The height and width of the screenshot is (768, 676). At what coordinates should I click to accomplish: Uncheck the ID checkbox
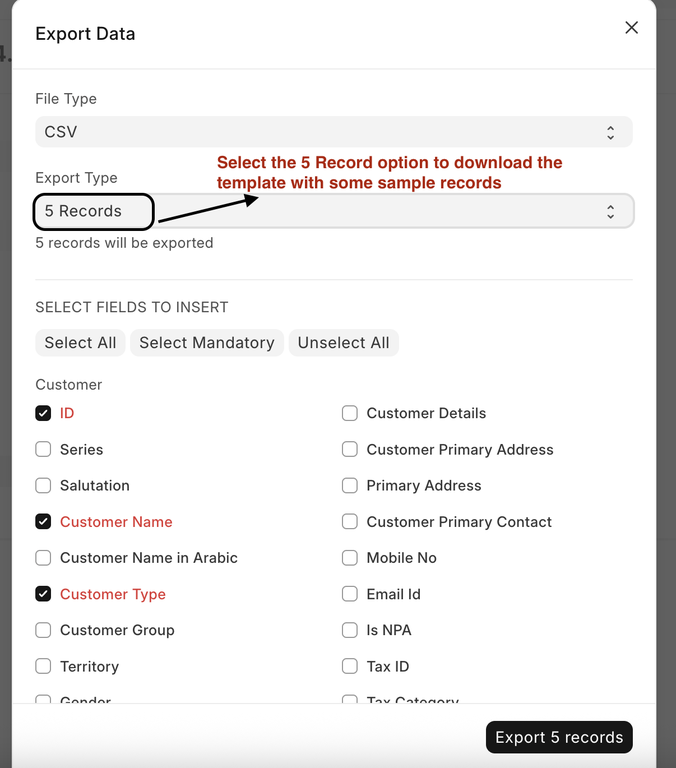click(x=43, y=413)
